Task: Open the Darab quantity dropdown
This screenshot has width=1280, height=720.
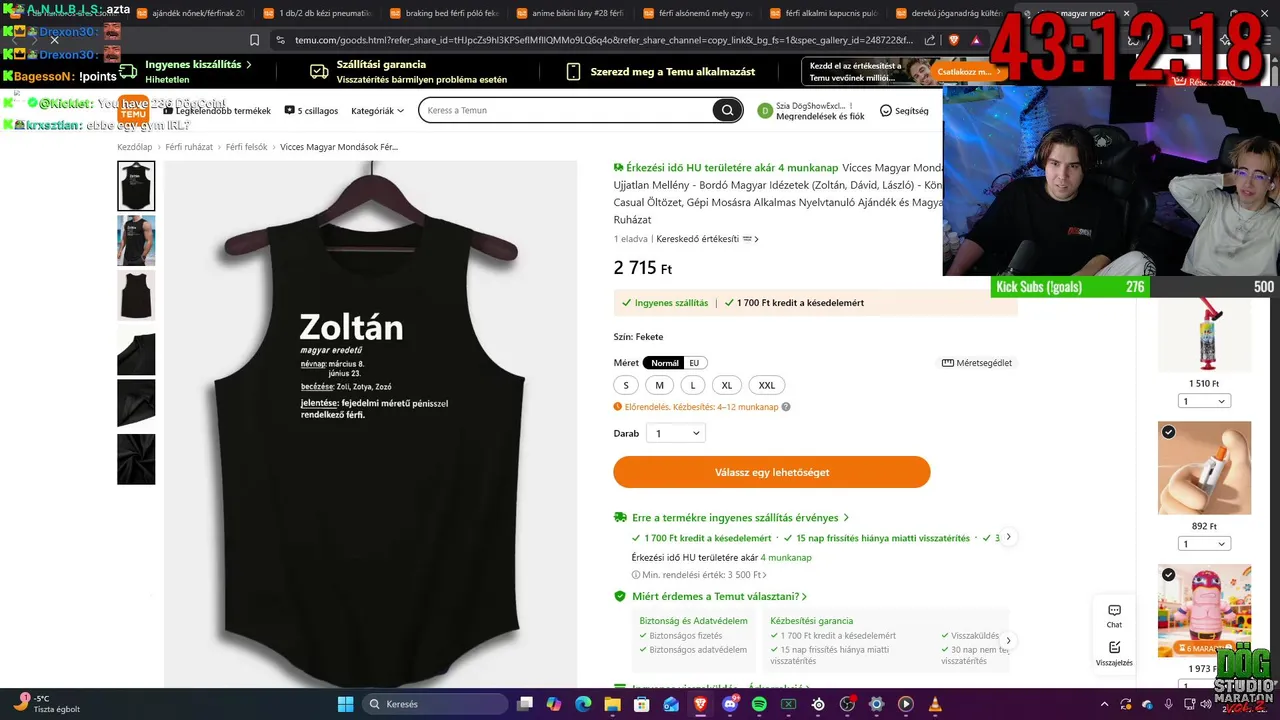Action: [676, 433]
